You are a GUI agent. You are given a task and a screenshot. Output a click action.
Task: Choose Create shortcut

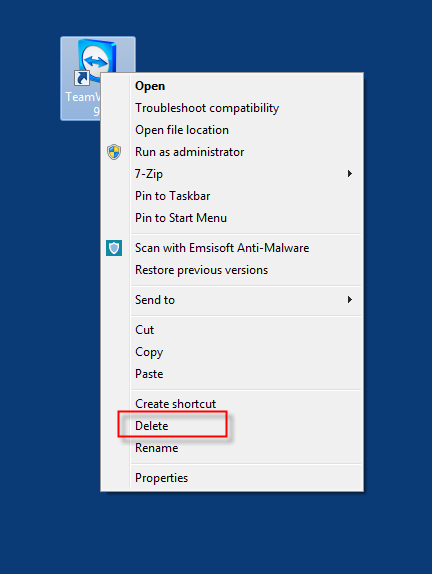[175, 404]
